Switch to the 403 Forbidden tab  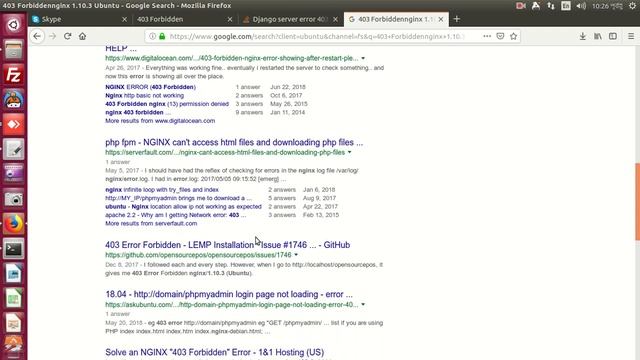(185, 19)
